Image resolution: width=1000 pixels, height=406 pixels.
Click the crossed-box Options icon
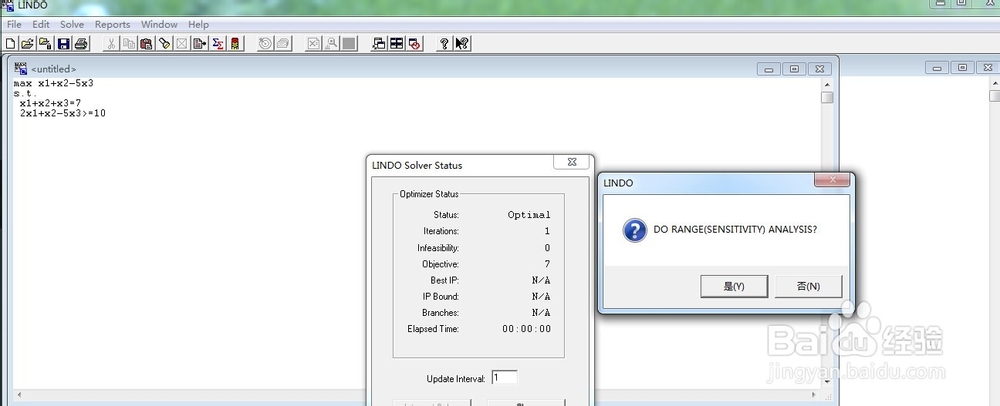click(182, 43)
